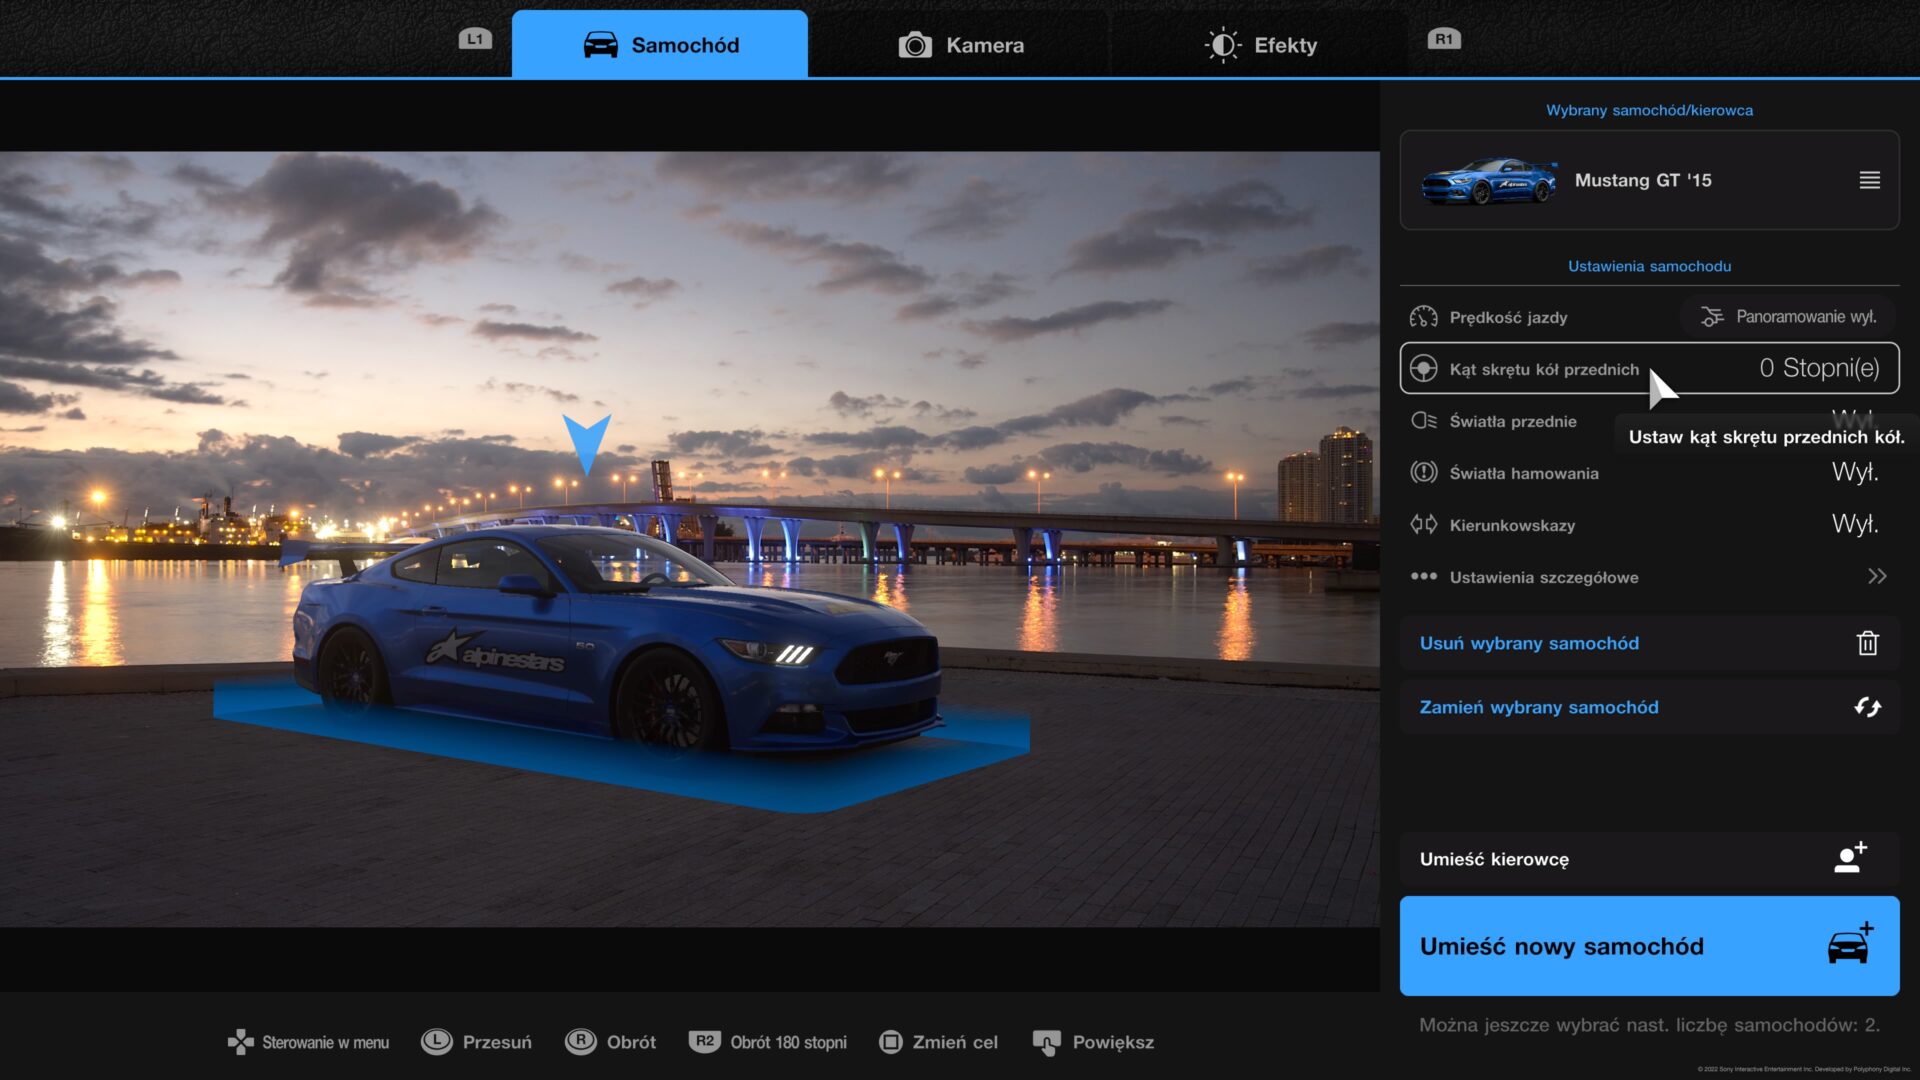Open the Efekty tab
This screenshot has height=1080, width=1920.
point(1261,45)
